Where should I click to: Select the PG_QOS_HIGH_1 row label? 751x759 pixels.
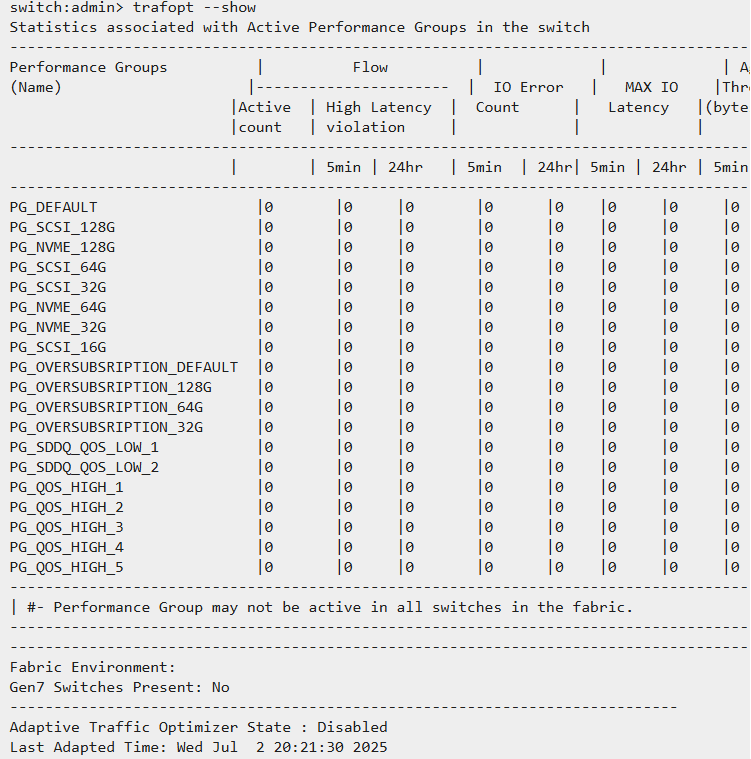67,487
